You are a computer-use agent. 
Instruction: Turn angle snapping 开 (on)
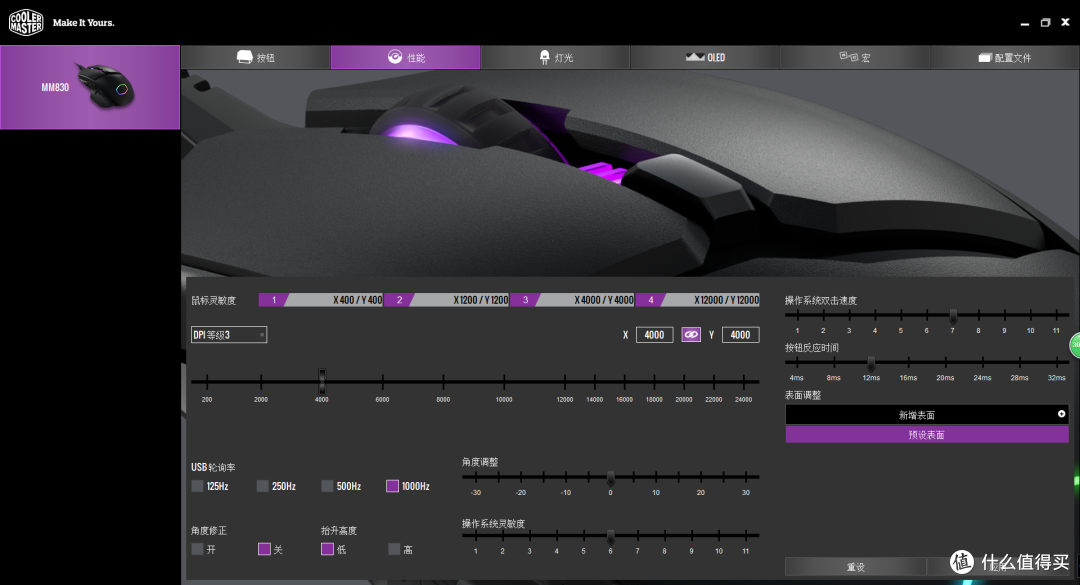tap(198, 549)
